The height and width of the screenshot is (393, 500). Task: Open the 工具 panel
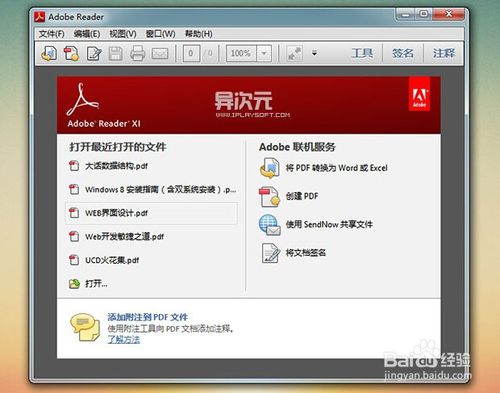coord(362,53)
